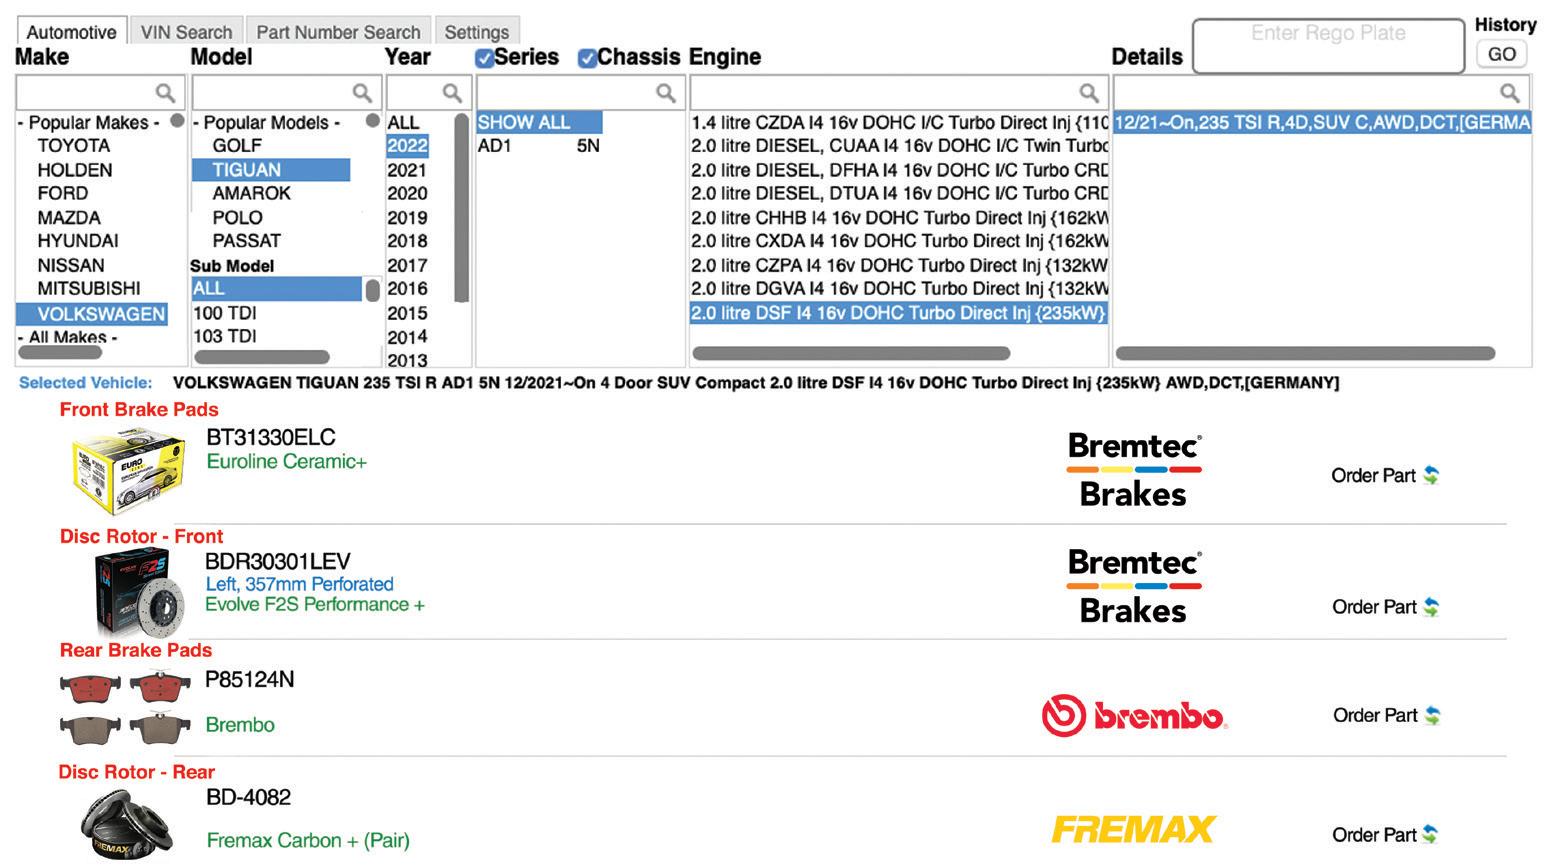Click the Engine list horizontal scrollbar
The height and width of the screenshot is (868, 1547).
click(x=851, y=353)
